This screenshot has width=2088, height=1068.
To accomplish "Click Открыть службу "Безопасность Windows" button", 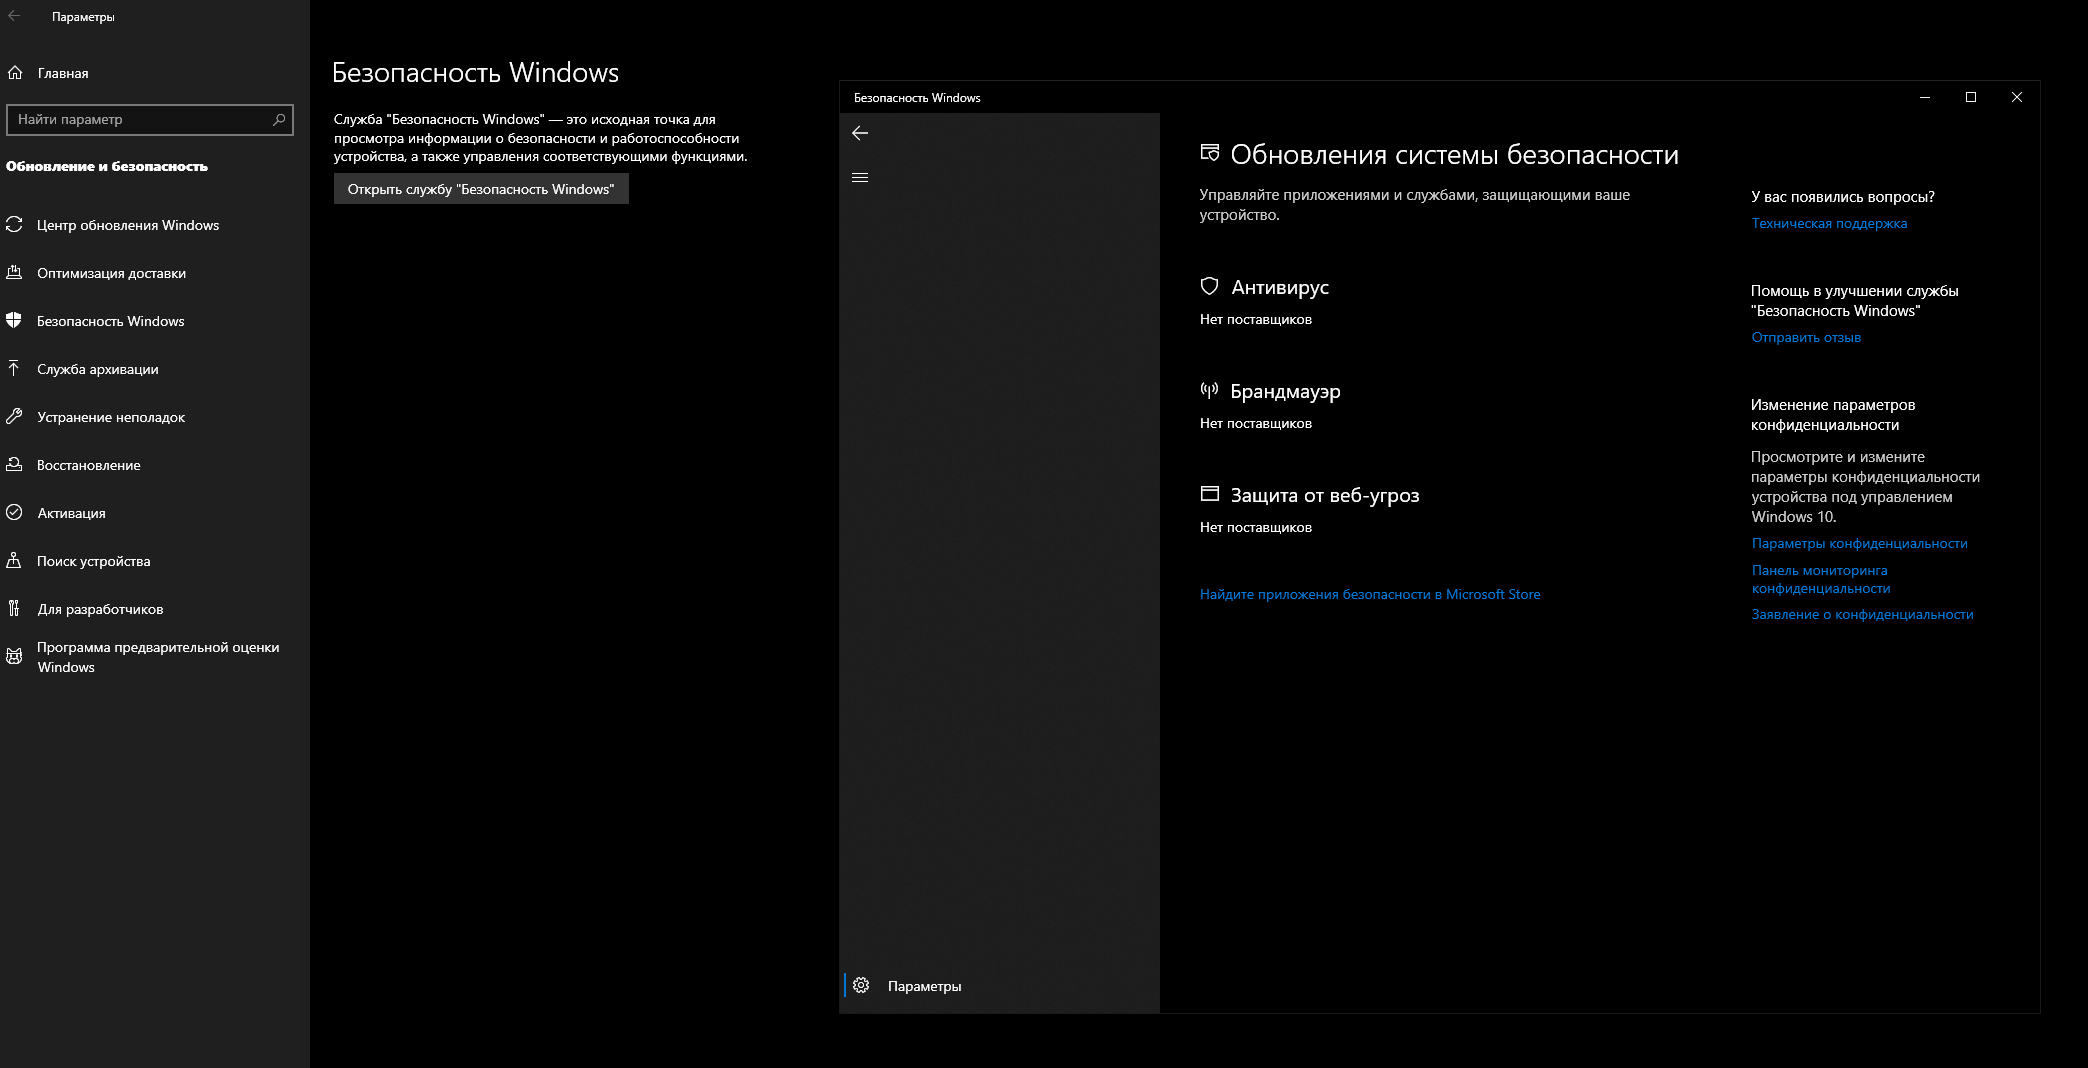I will pyautogui.click(x=481, y=189).
